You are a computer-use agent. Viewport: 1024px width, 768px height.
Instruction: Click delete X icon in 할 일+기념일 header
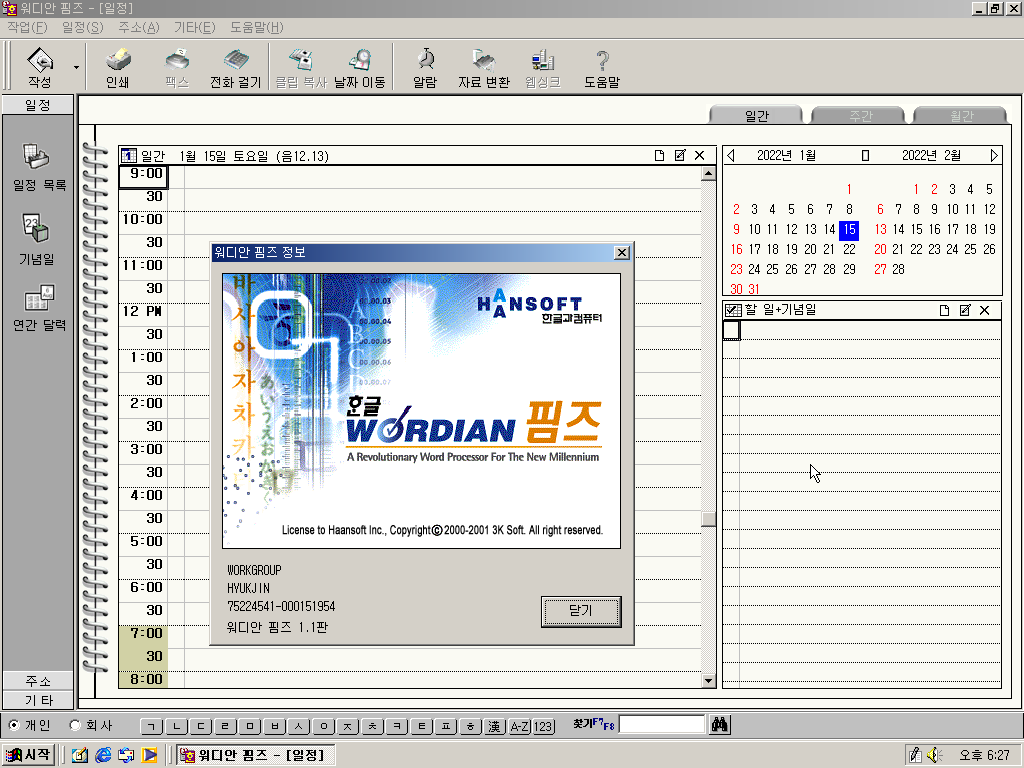click(x=985, y=310)
